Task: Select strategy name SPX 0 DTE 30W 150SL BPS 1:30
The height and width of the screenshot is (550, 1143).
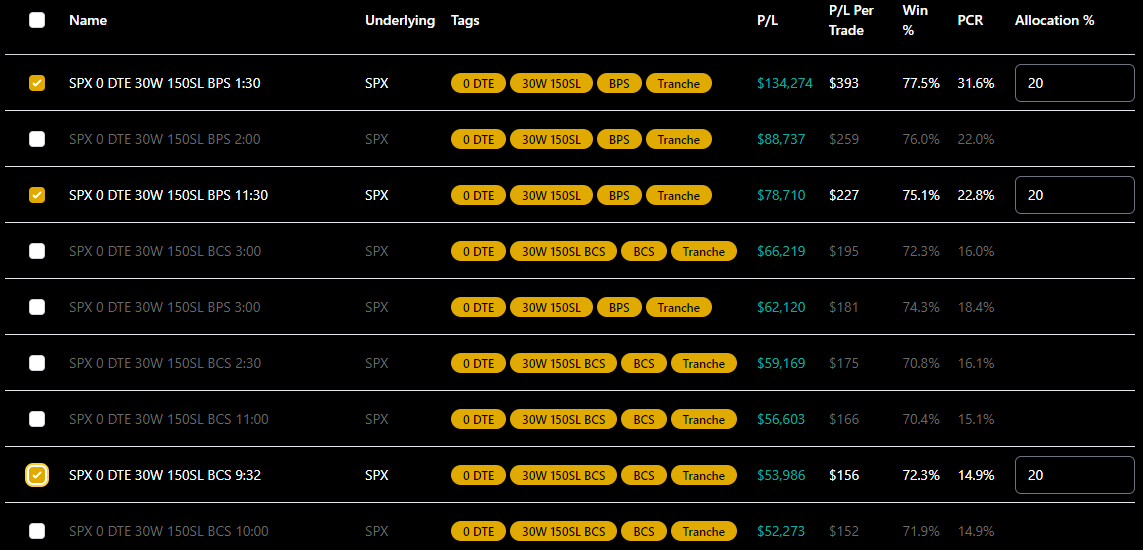Action: point(165,83)
